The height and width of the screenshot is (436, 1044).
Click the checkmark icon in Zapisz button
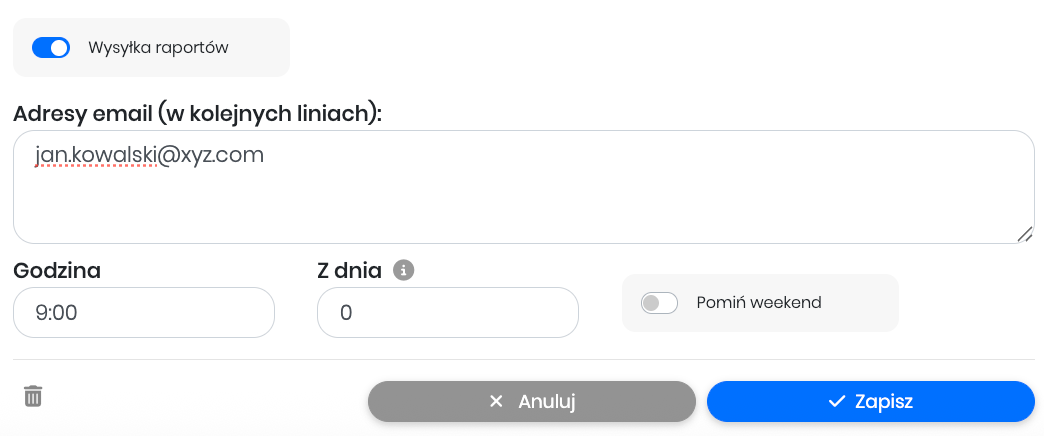837,402
